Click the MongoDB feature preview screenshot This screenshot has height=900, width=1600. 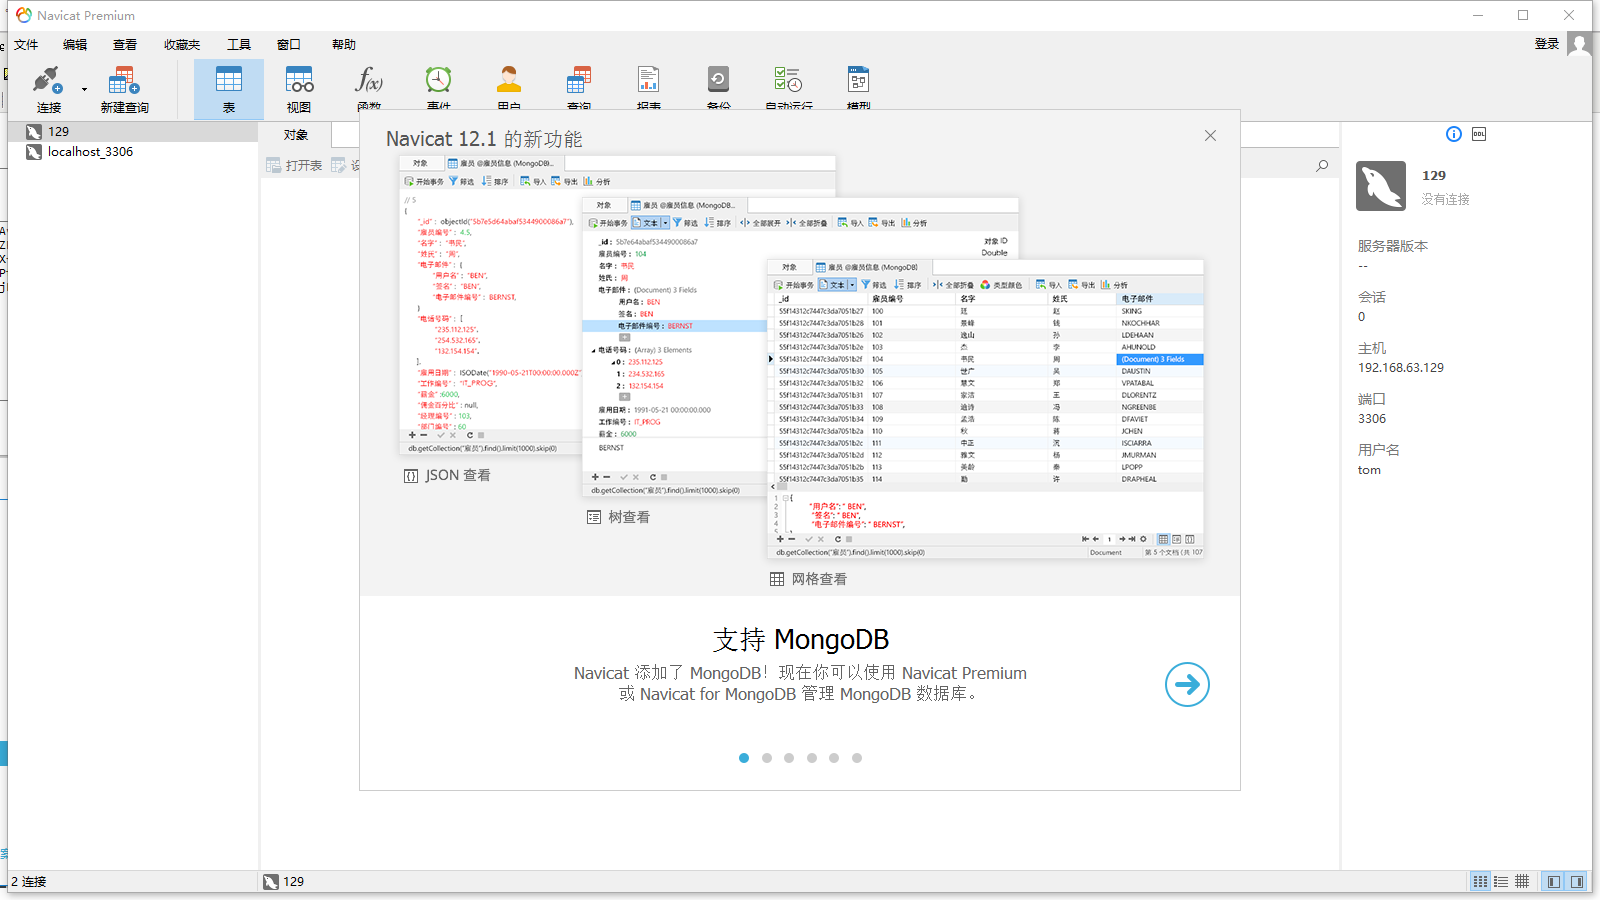coord(801,357)
